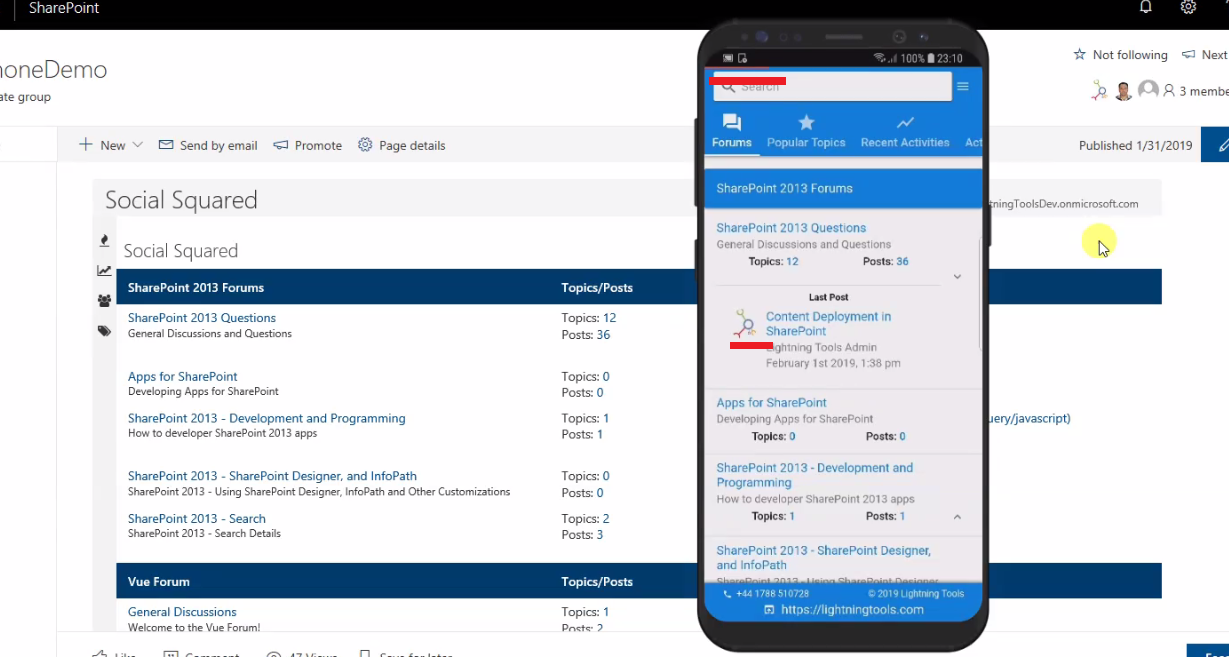This screenshot has width=1229, height=657.
Task: Click the PhoneDemo site title
Action: [53, 70]
